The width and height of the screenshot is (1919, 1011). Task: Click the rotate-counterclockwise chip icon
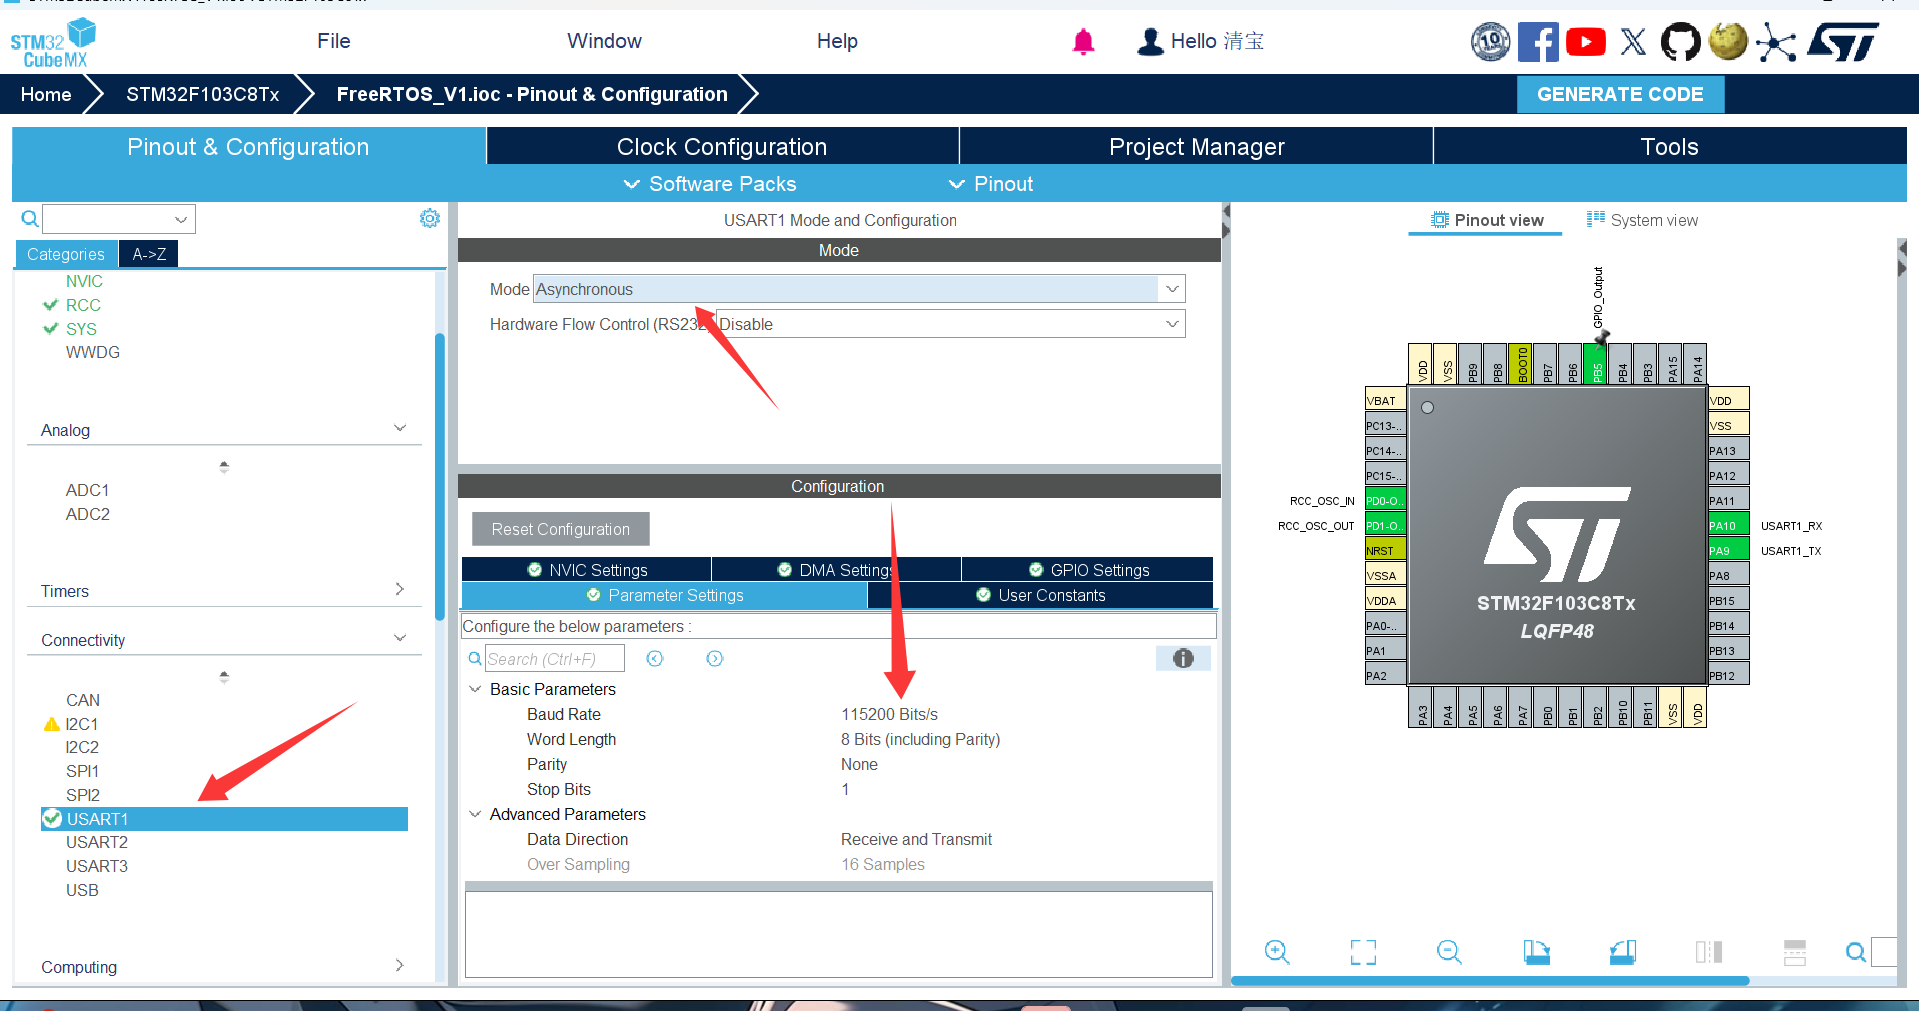click(x=1623, y=952)
